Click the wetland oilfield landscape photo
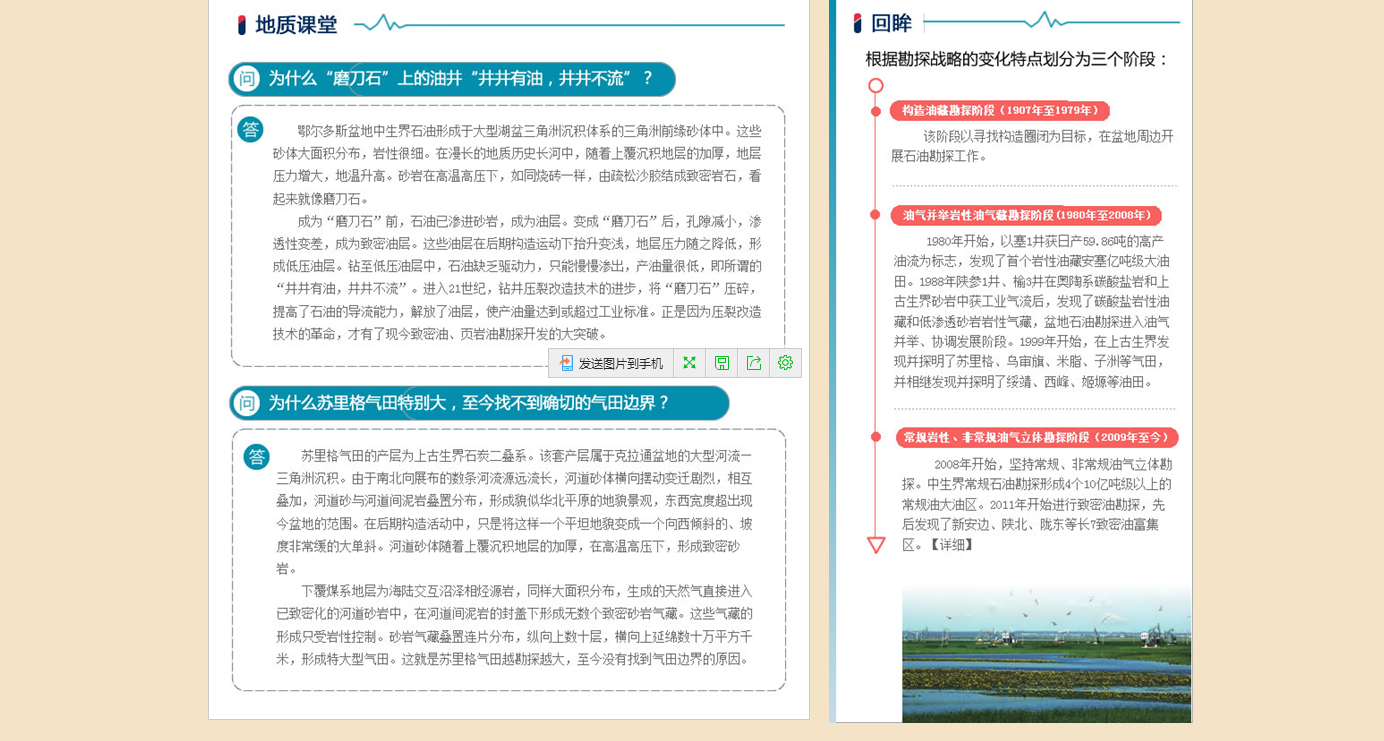The height and width of the screenshot is (741, 1384). click(1046, 654)
